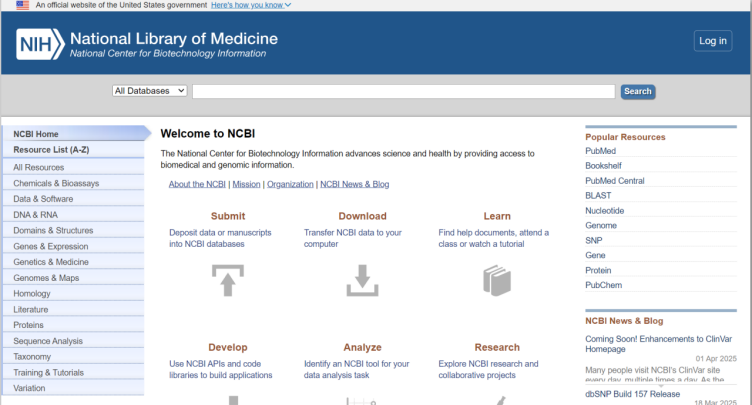This screenshot has height=405, width=752.
Task: Click the Download arrow tray icon
Action: tap(363, 280)
